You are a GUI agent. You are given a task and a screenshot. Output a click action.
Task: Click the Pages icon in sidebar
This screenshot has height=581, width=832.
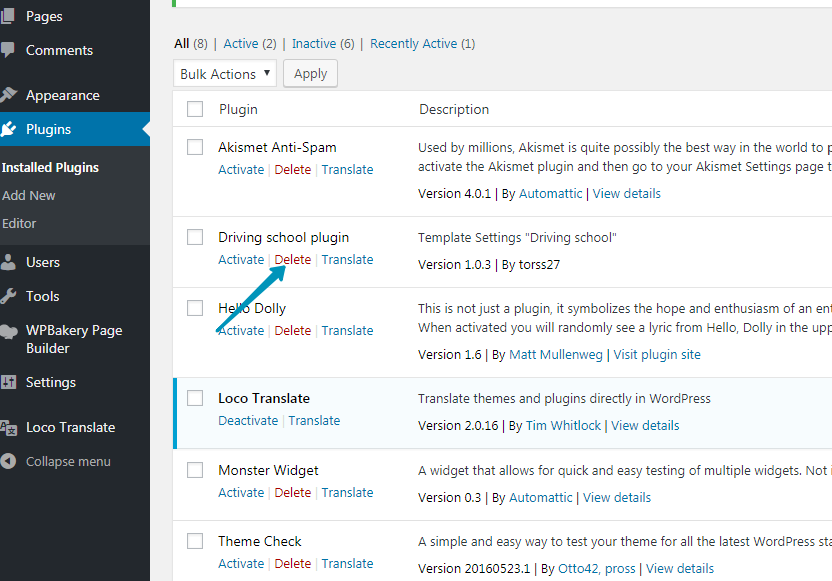tap(8, 16)
